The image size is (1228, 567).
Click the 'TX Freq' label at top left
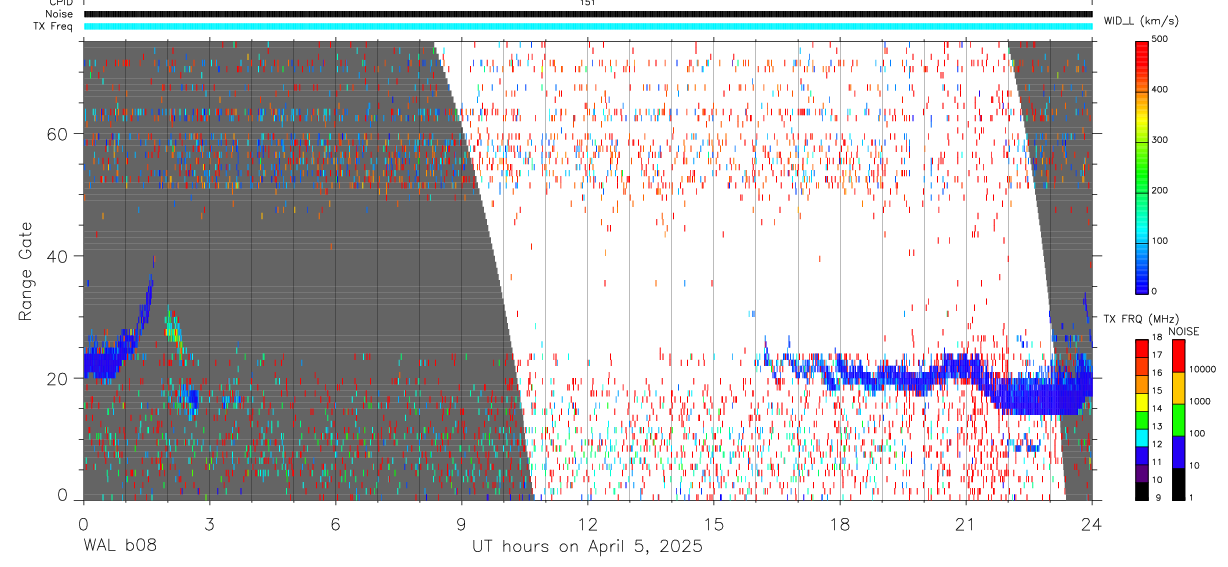54,26
